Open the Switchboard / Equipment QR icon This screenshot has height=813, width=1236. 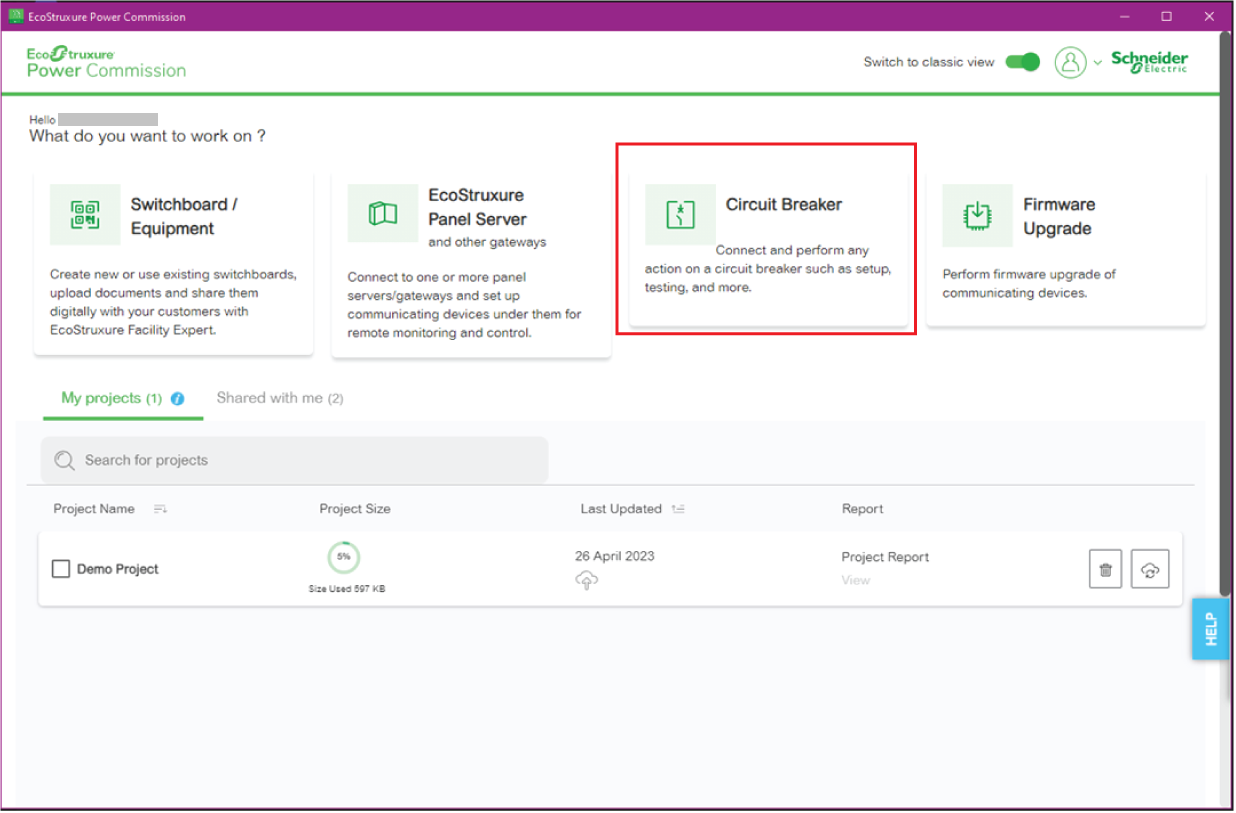pos(85,214)
